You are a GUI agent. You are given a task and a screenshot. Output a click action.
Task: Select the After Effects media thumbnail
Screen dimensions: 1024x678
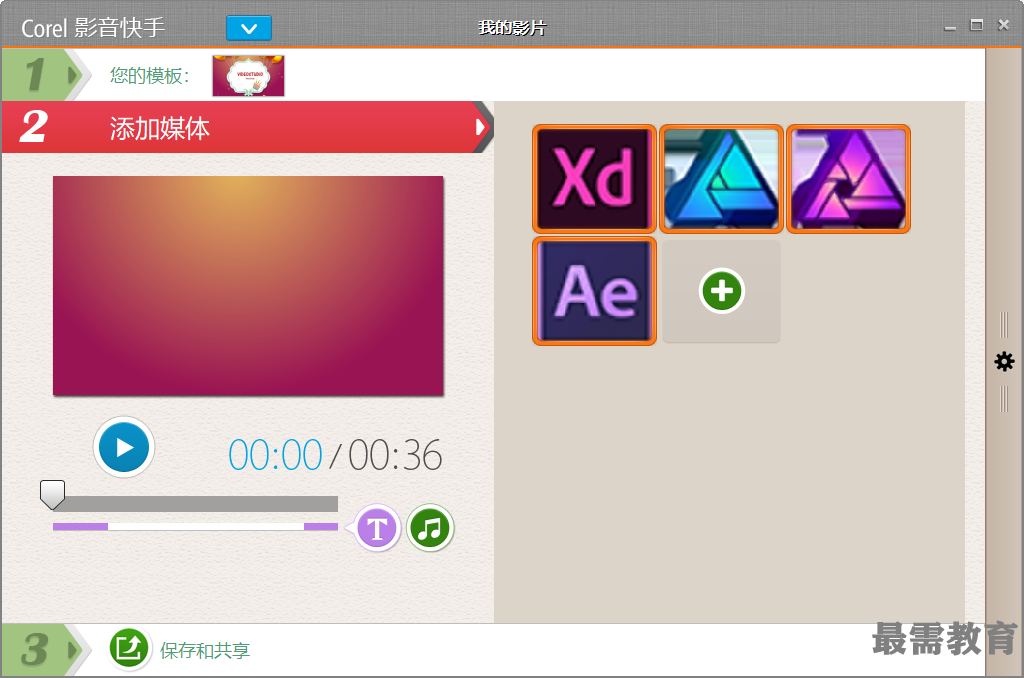tap(594, 291)
